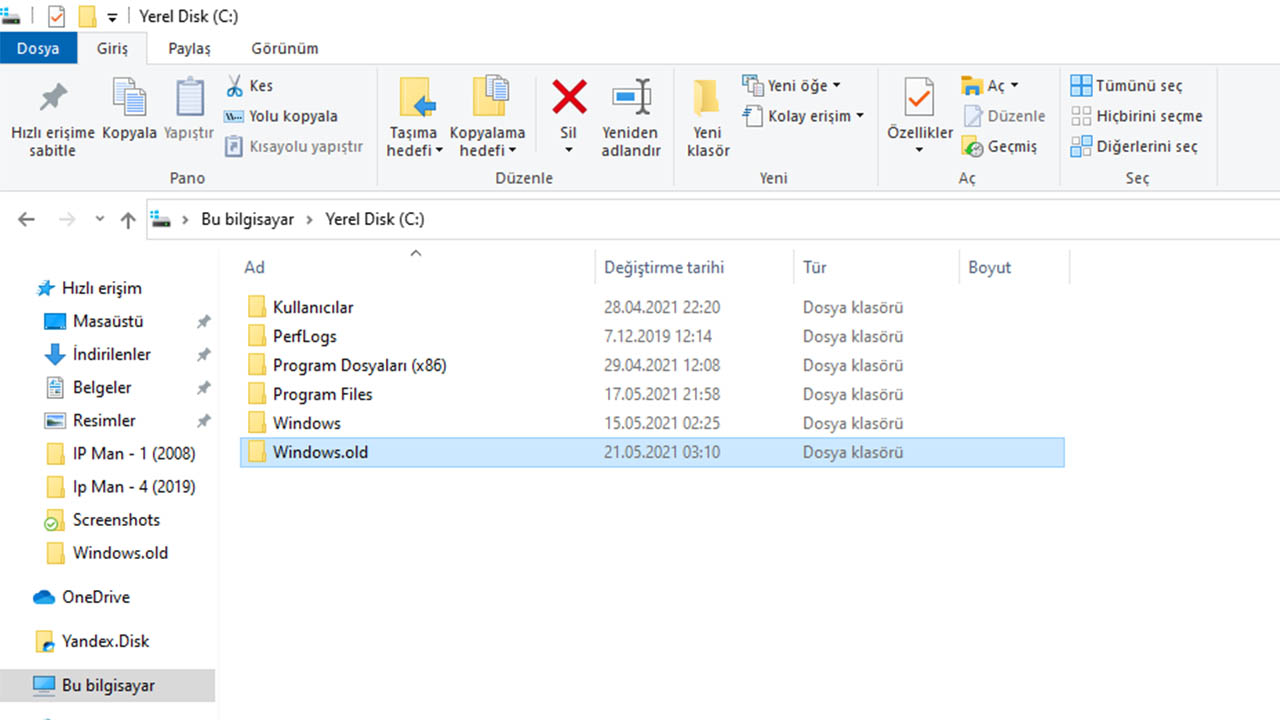Click the Kopyala copy icon
Image resolution: width=1280 pixels, height=720 pixels.
pyautogui.click(x=129, y=98)
